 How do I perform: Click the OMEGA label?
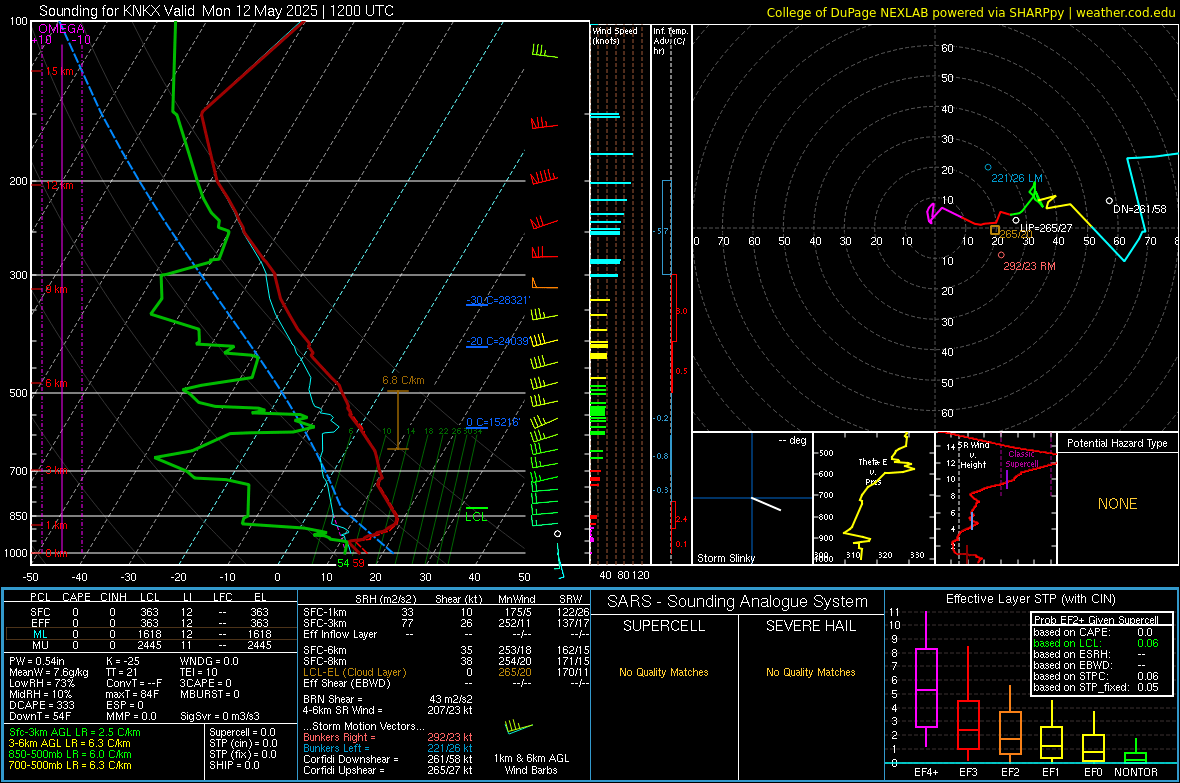pyautogui.click(x=62, y=29)
